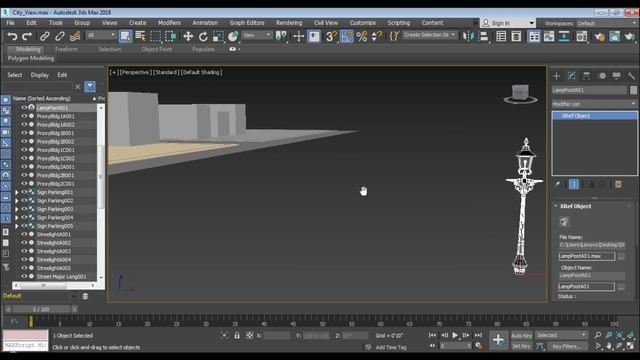Jump to the start frame
Screen dimensions: 640x360
432,336
